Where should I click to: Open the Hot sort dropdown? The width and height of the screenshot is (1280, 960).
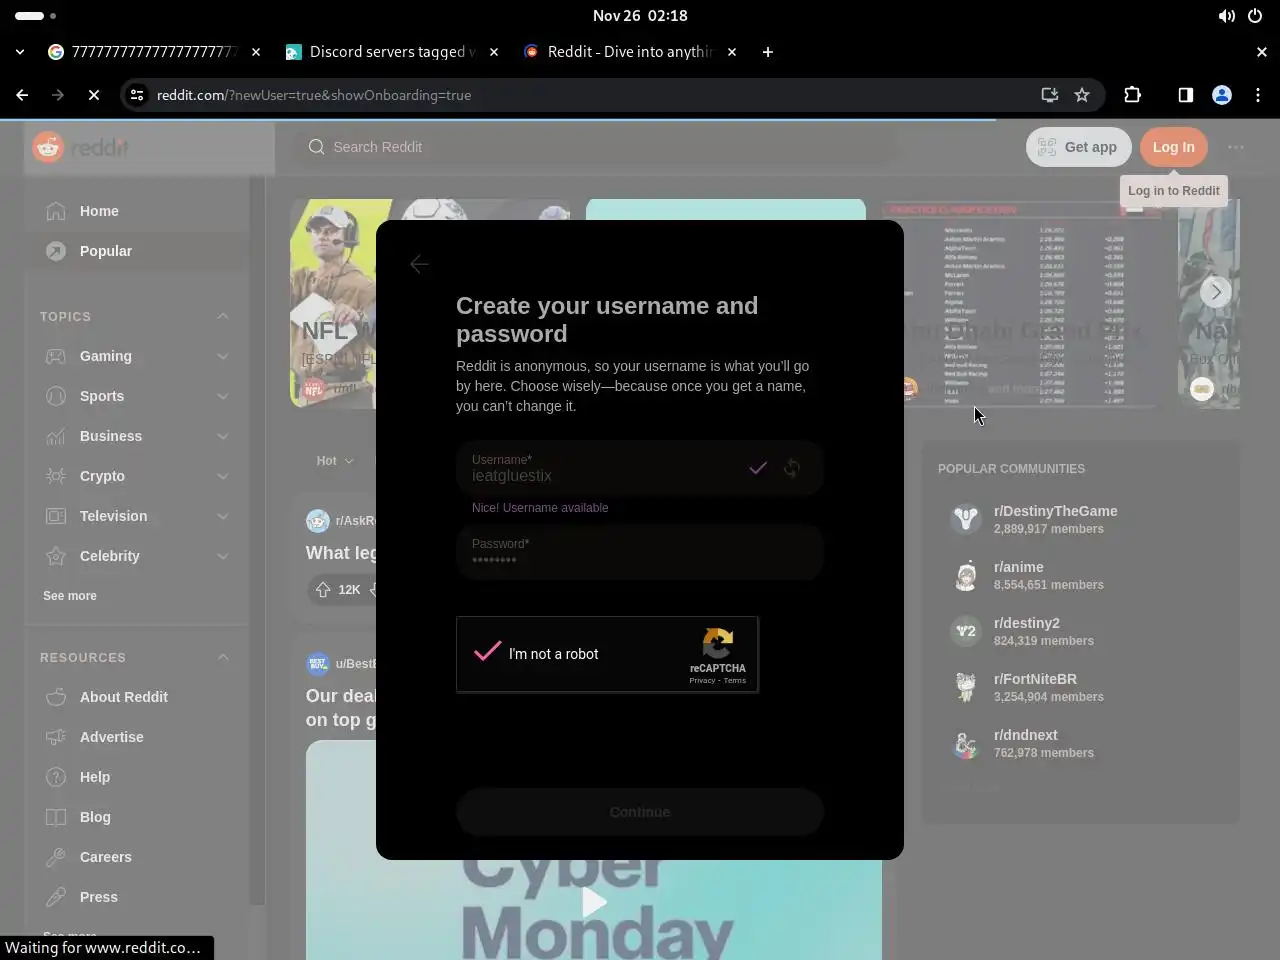point(335,461)
